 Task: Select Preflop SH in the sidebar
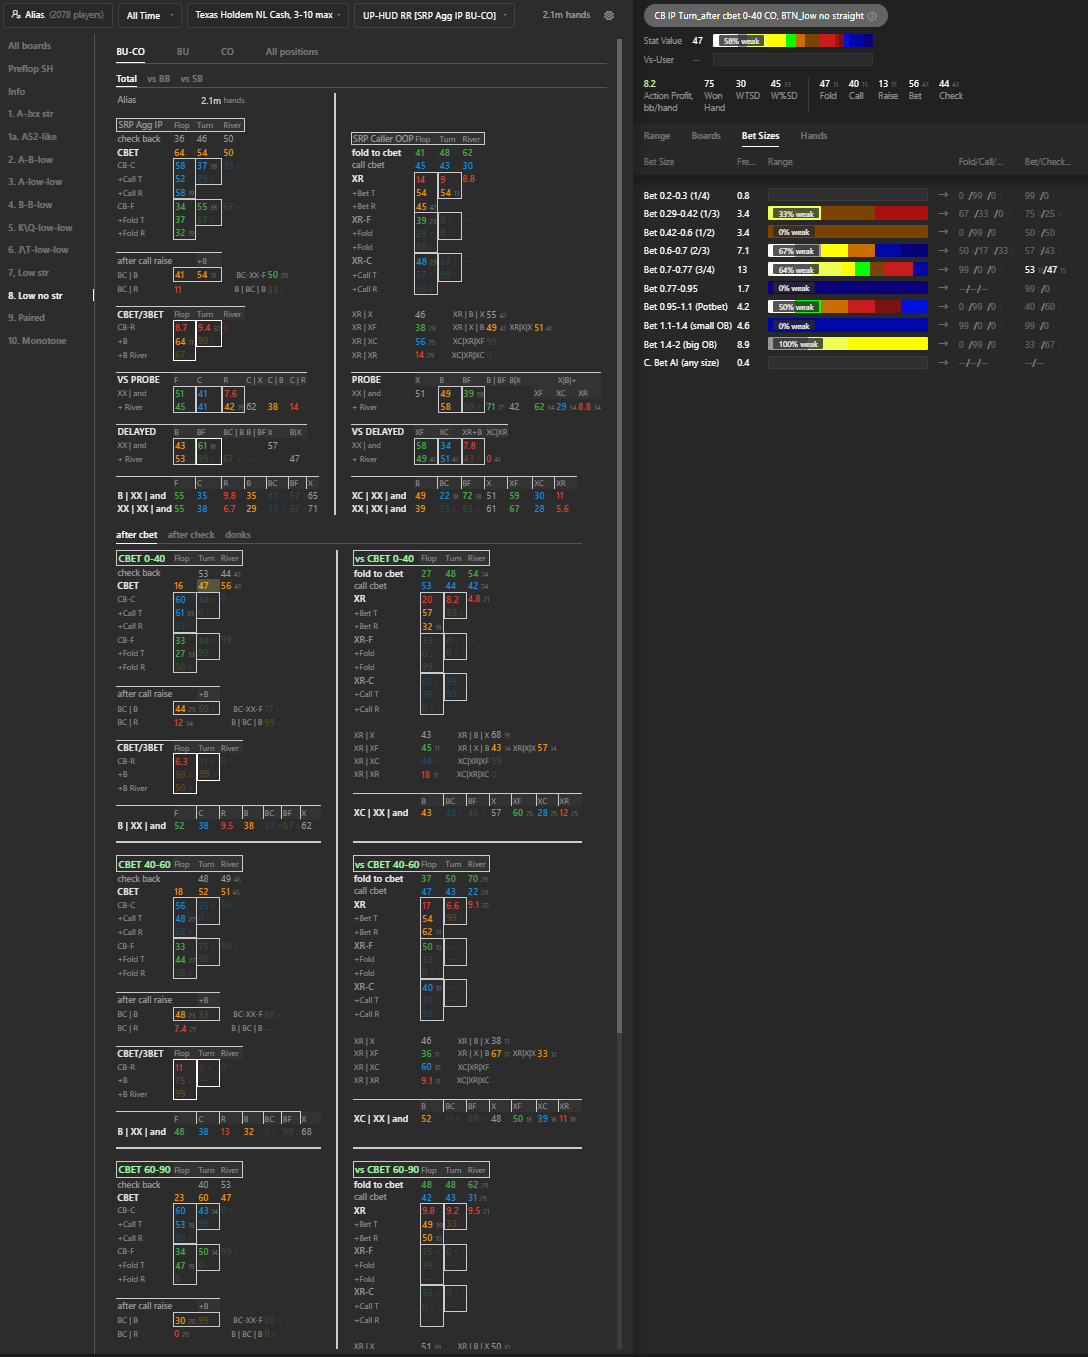pyautogui.click(x=31, y=69)
